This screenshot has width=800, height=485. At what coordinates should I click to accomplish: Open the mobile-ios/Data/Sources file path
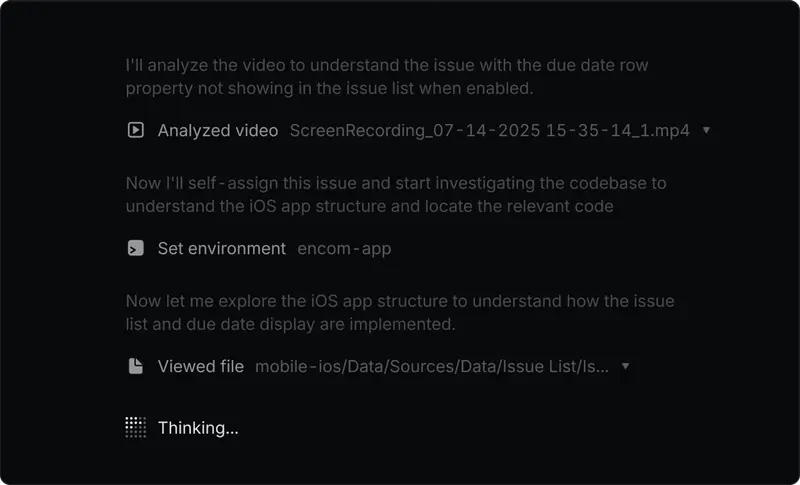click(431, 366)
